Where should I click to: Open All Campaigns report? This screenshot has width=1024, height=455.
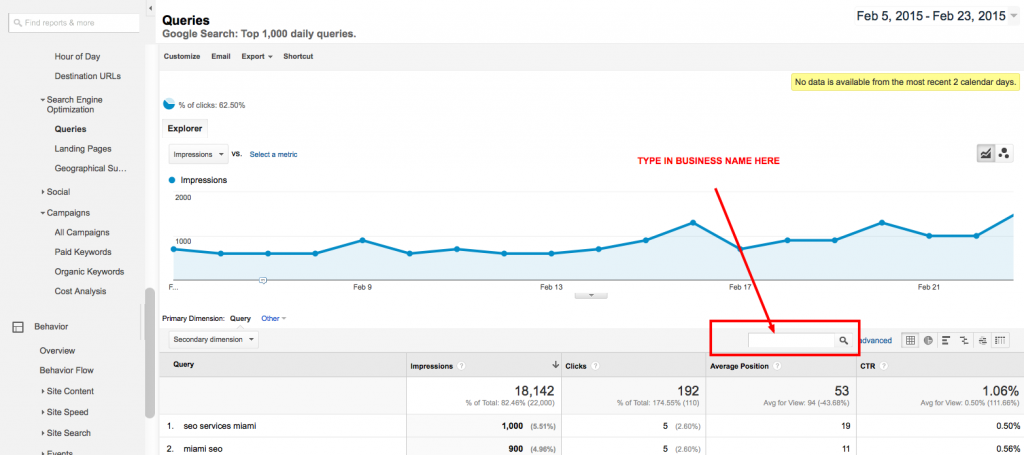[x=82, y=232]
